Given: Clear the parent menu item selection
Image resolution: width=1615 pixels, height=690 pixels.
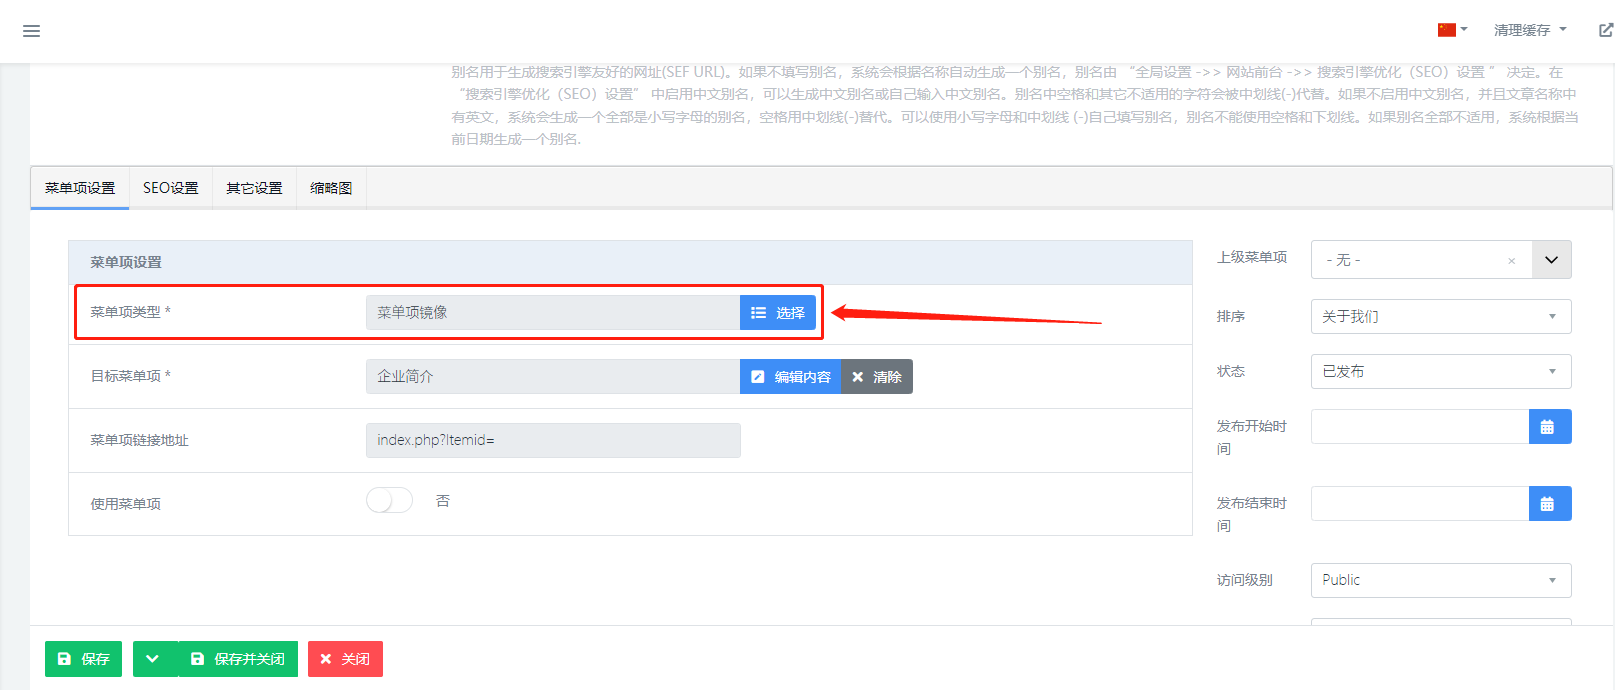Looking at the screenshot, I should tap(1511, 261).
